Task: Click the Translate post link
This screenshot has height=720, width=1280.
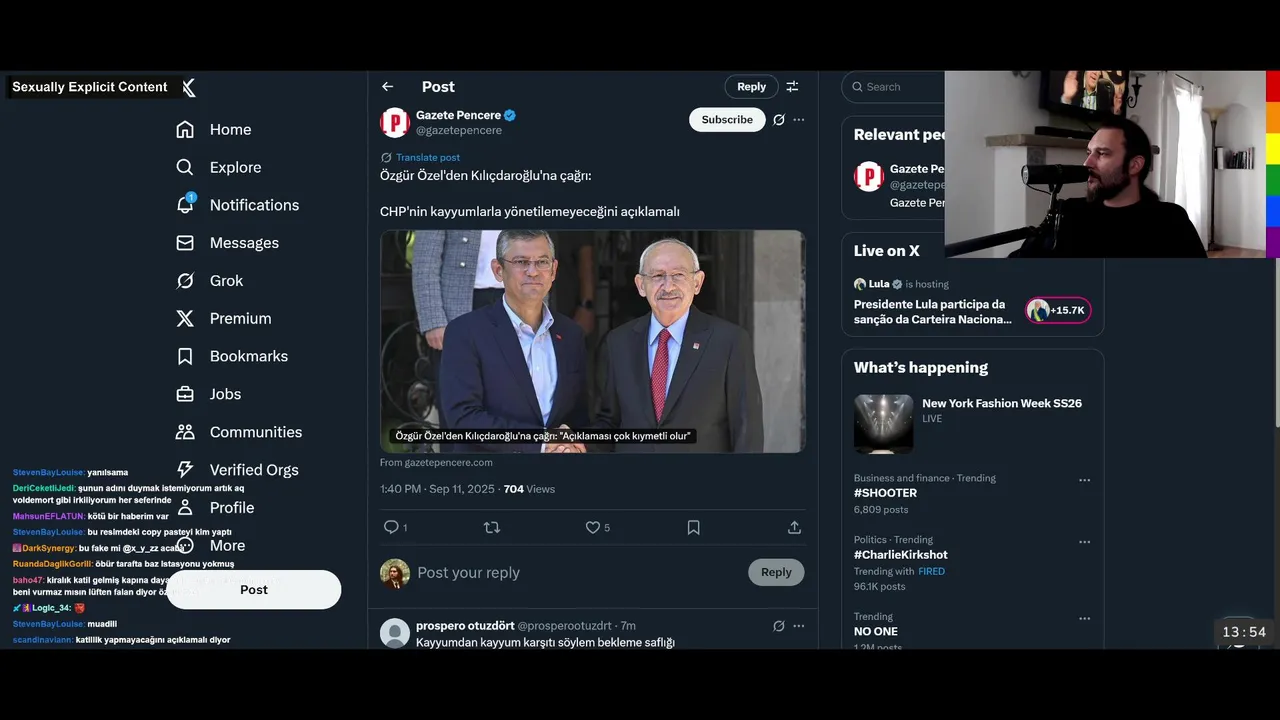Action: point(428,157)
